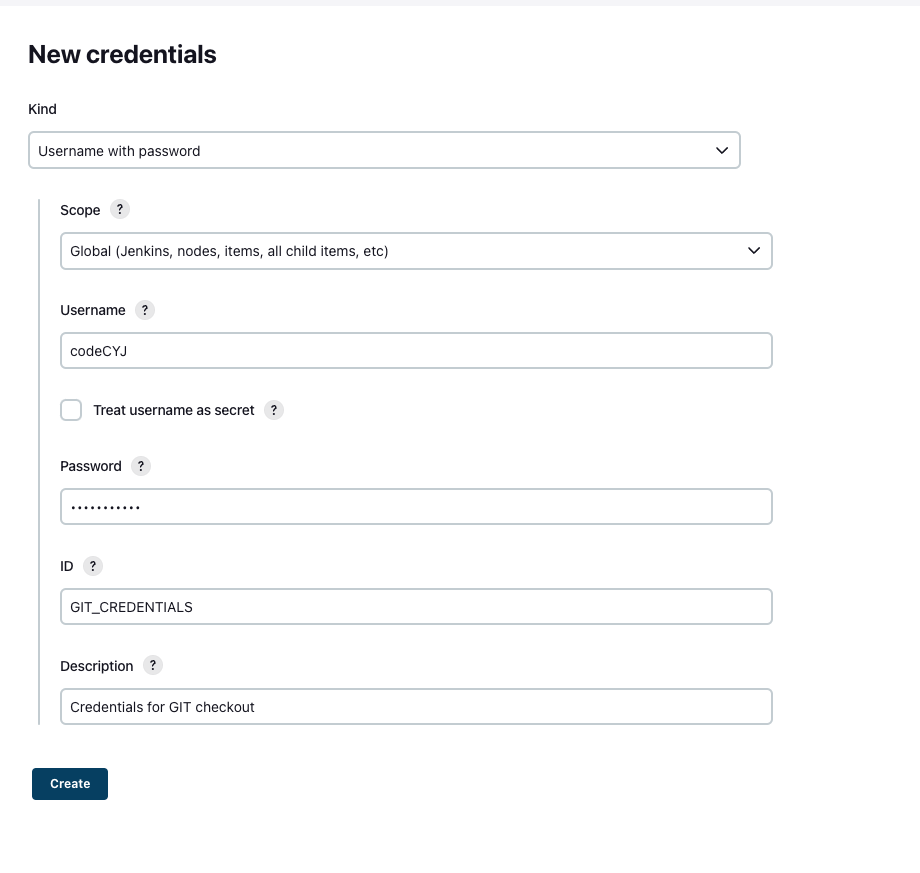Screen dimensions: 920x873
Task: Open the Kind dropdown showing Username with password
Action: click(384, 150)
